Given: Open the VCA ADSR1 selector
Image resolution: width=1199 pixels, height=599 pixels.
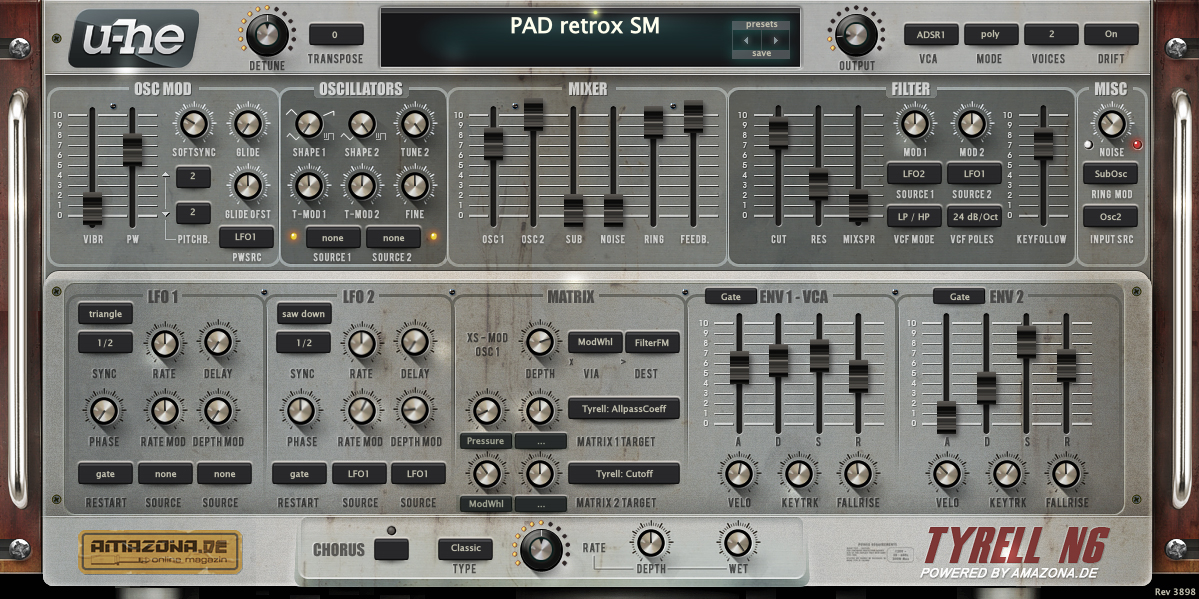Looking at the screenshot, I should pyautogui.click(x=931, y=34).
